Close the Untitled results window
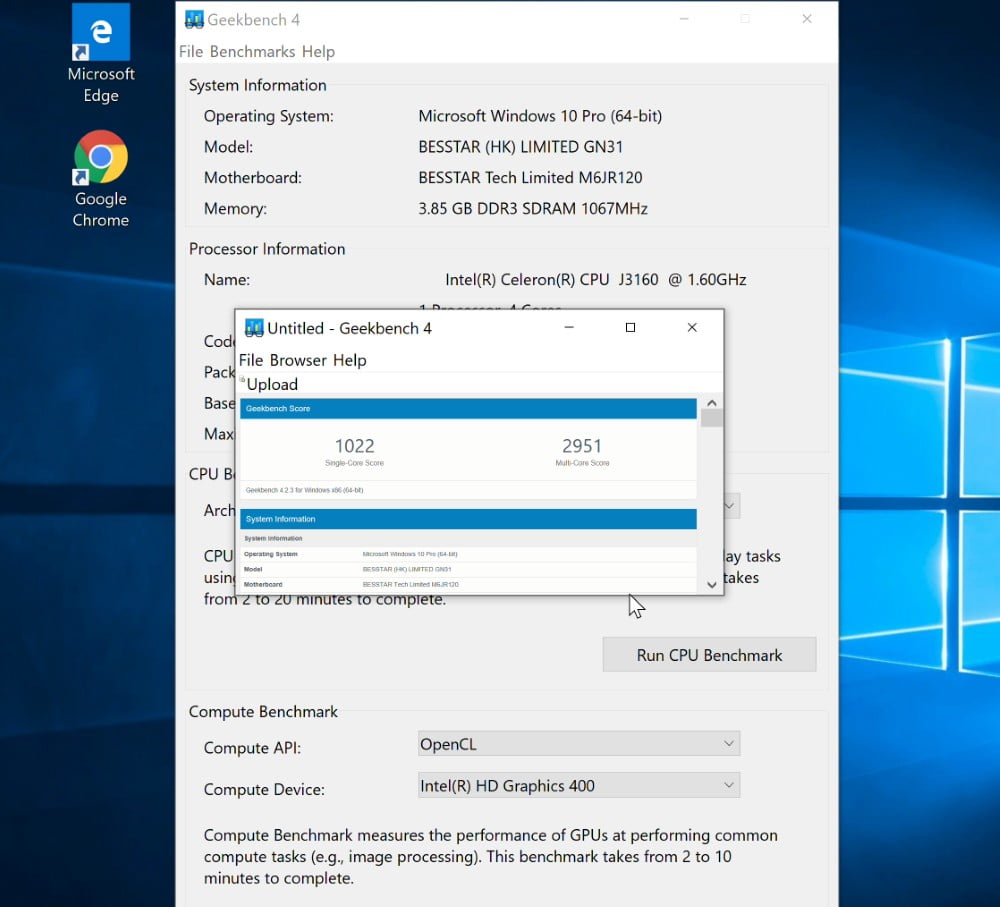This screenshot has width=1000, height=907. (692, 327)
